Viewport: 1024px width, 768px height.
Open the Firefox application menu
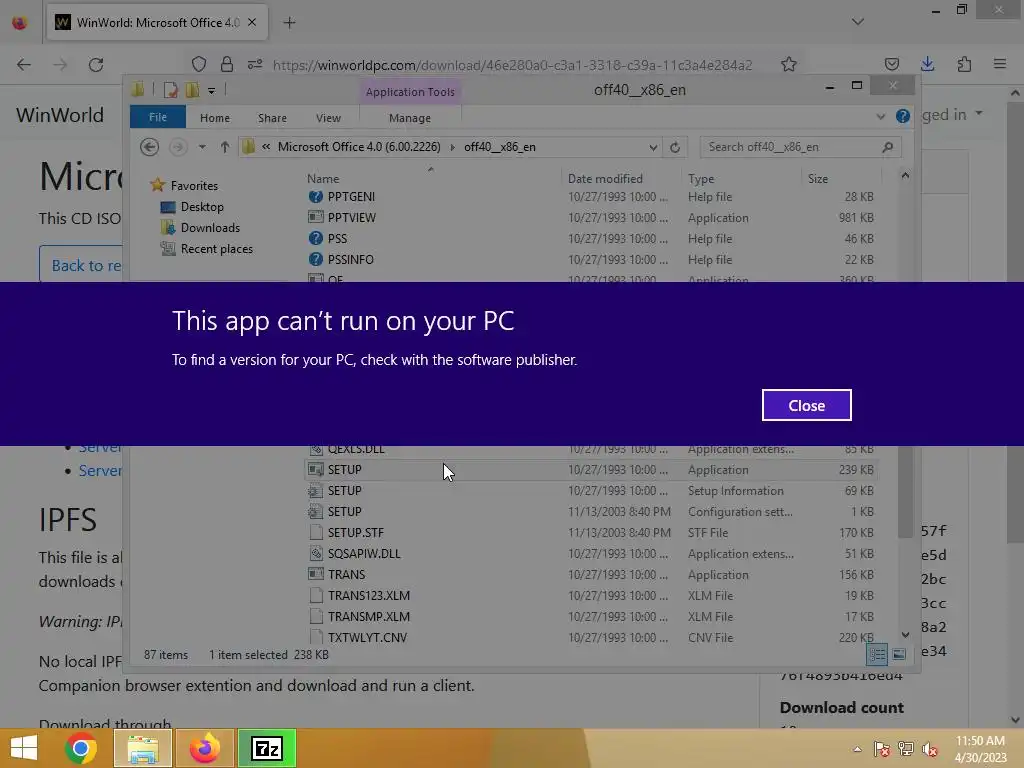tap(1000, 64)
